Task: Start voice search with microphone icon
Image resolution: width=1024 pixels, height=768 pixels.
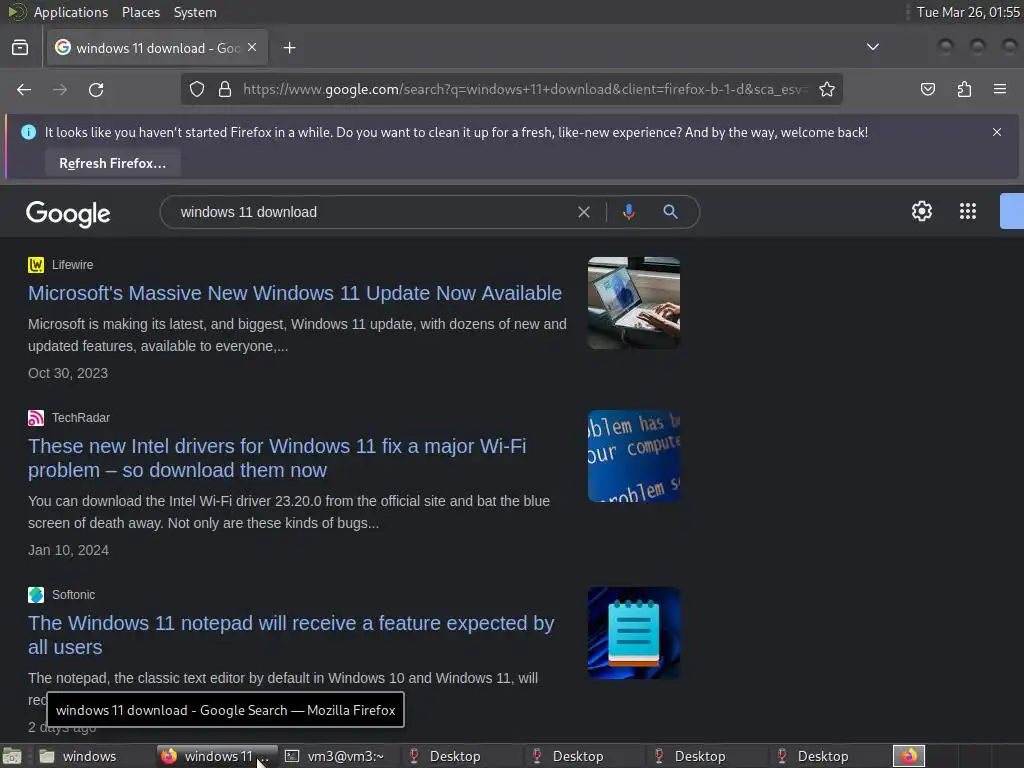Action: pos(628,212)
